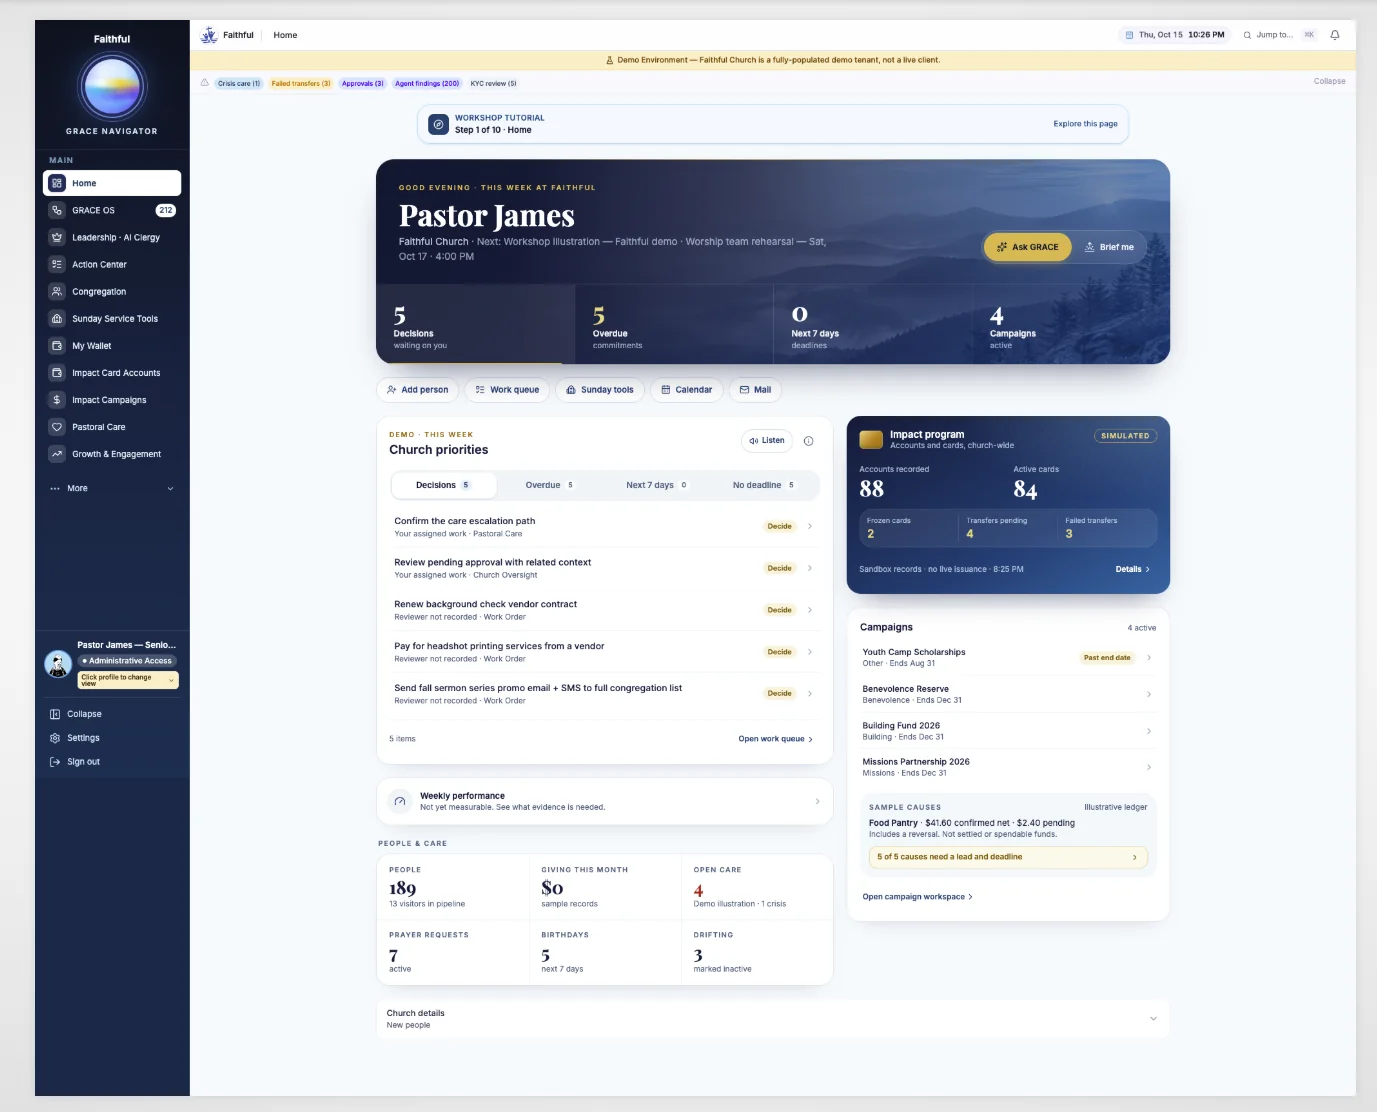Click the Impact program gold card icon
The width and height of the screenshot is (1377, 1112).
click(x=871, y=439)
